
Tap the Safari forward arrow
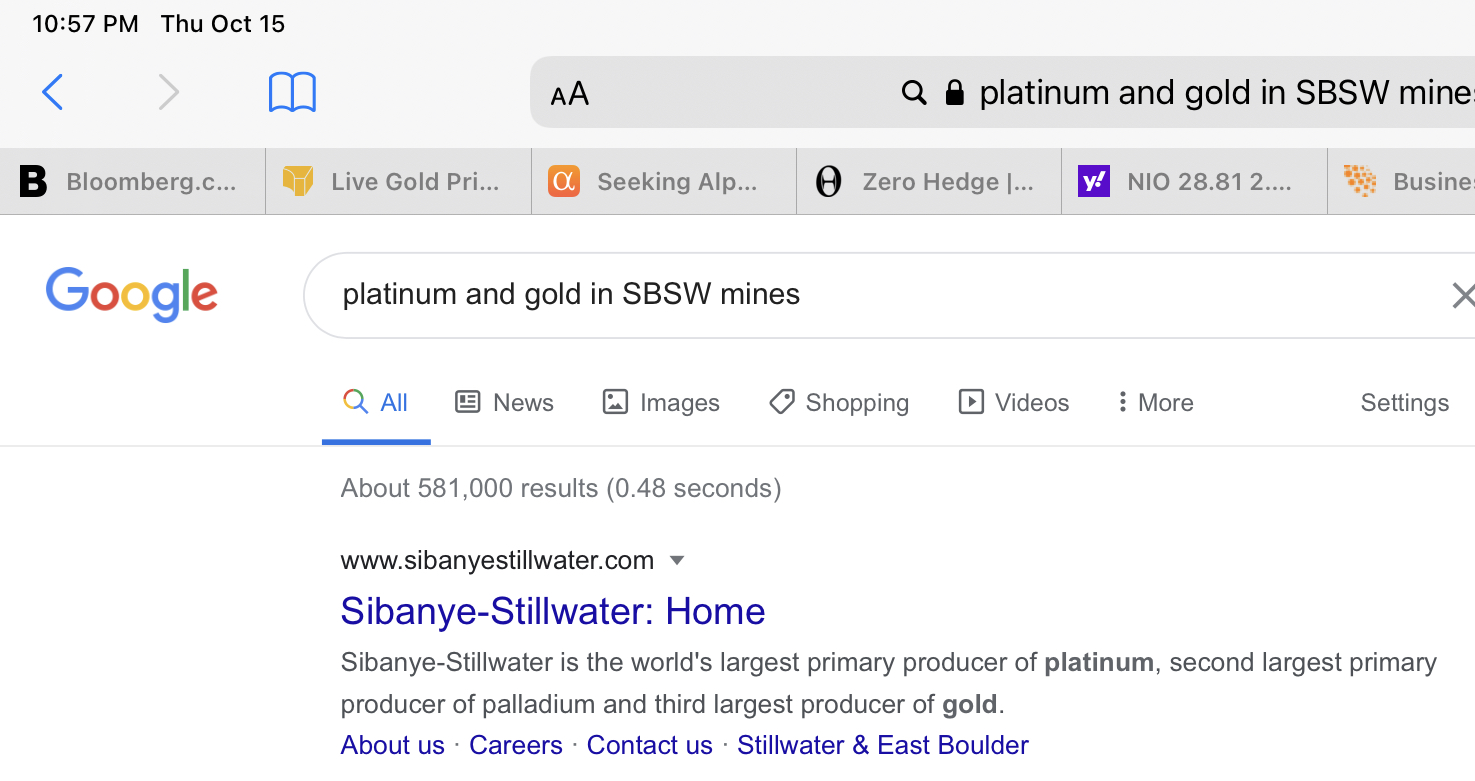click(x=169, y=92)
